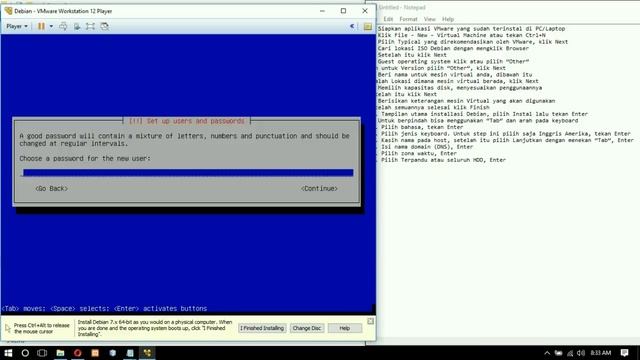Screen dimensions: 640x360
Task: Click the Notepad line starting "Siapkan aplikasi VMware"
Action: [471, 29]
